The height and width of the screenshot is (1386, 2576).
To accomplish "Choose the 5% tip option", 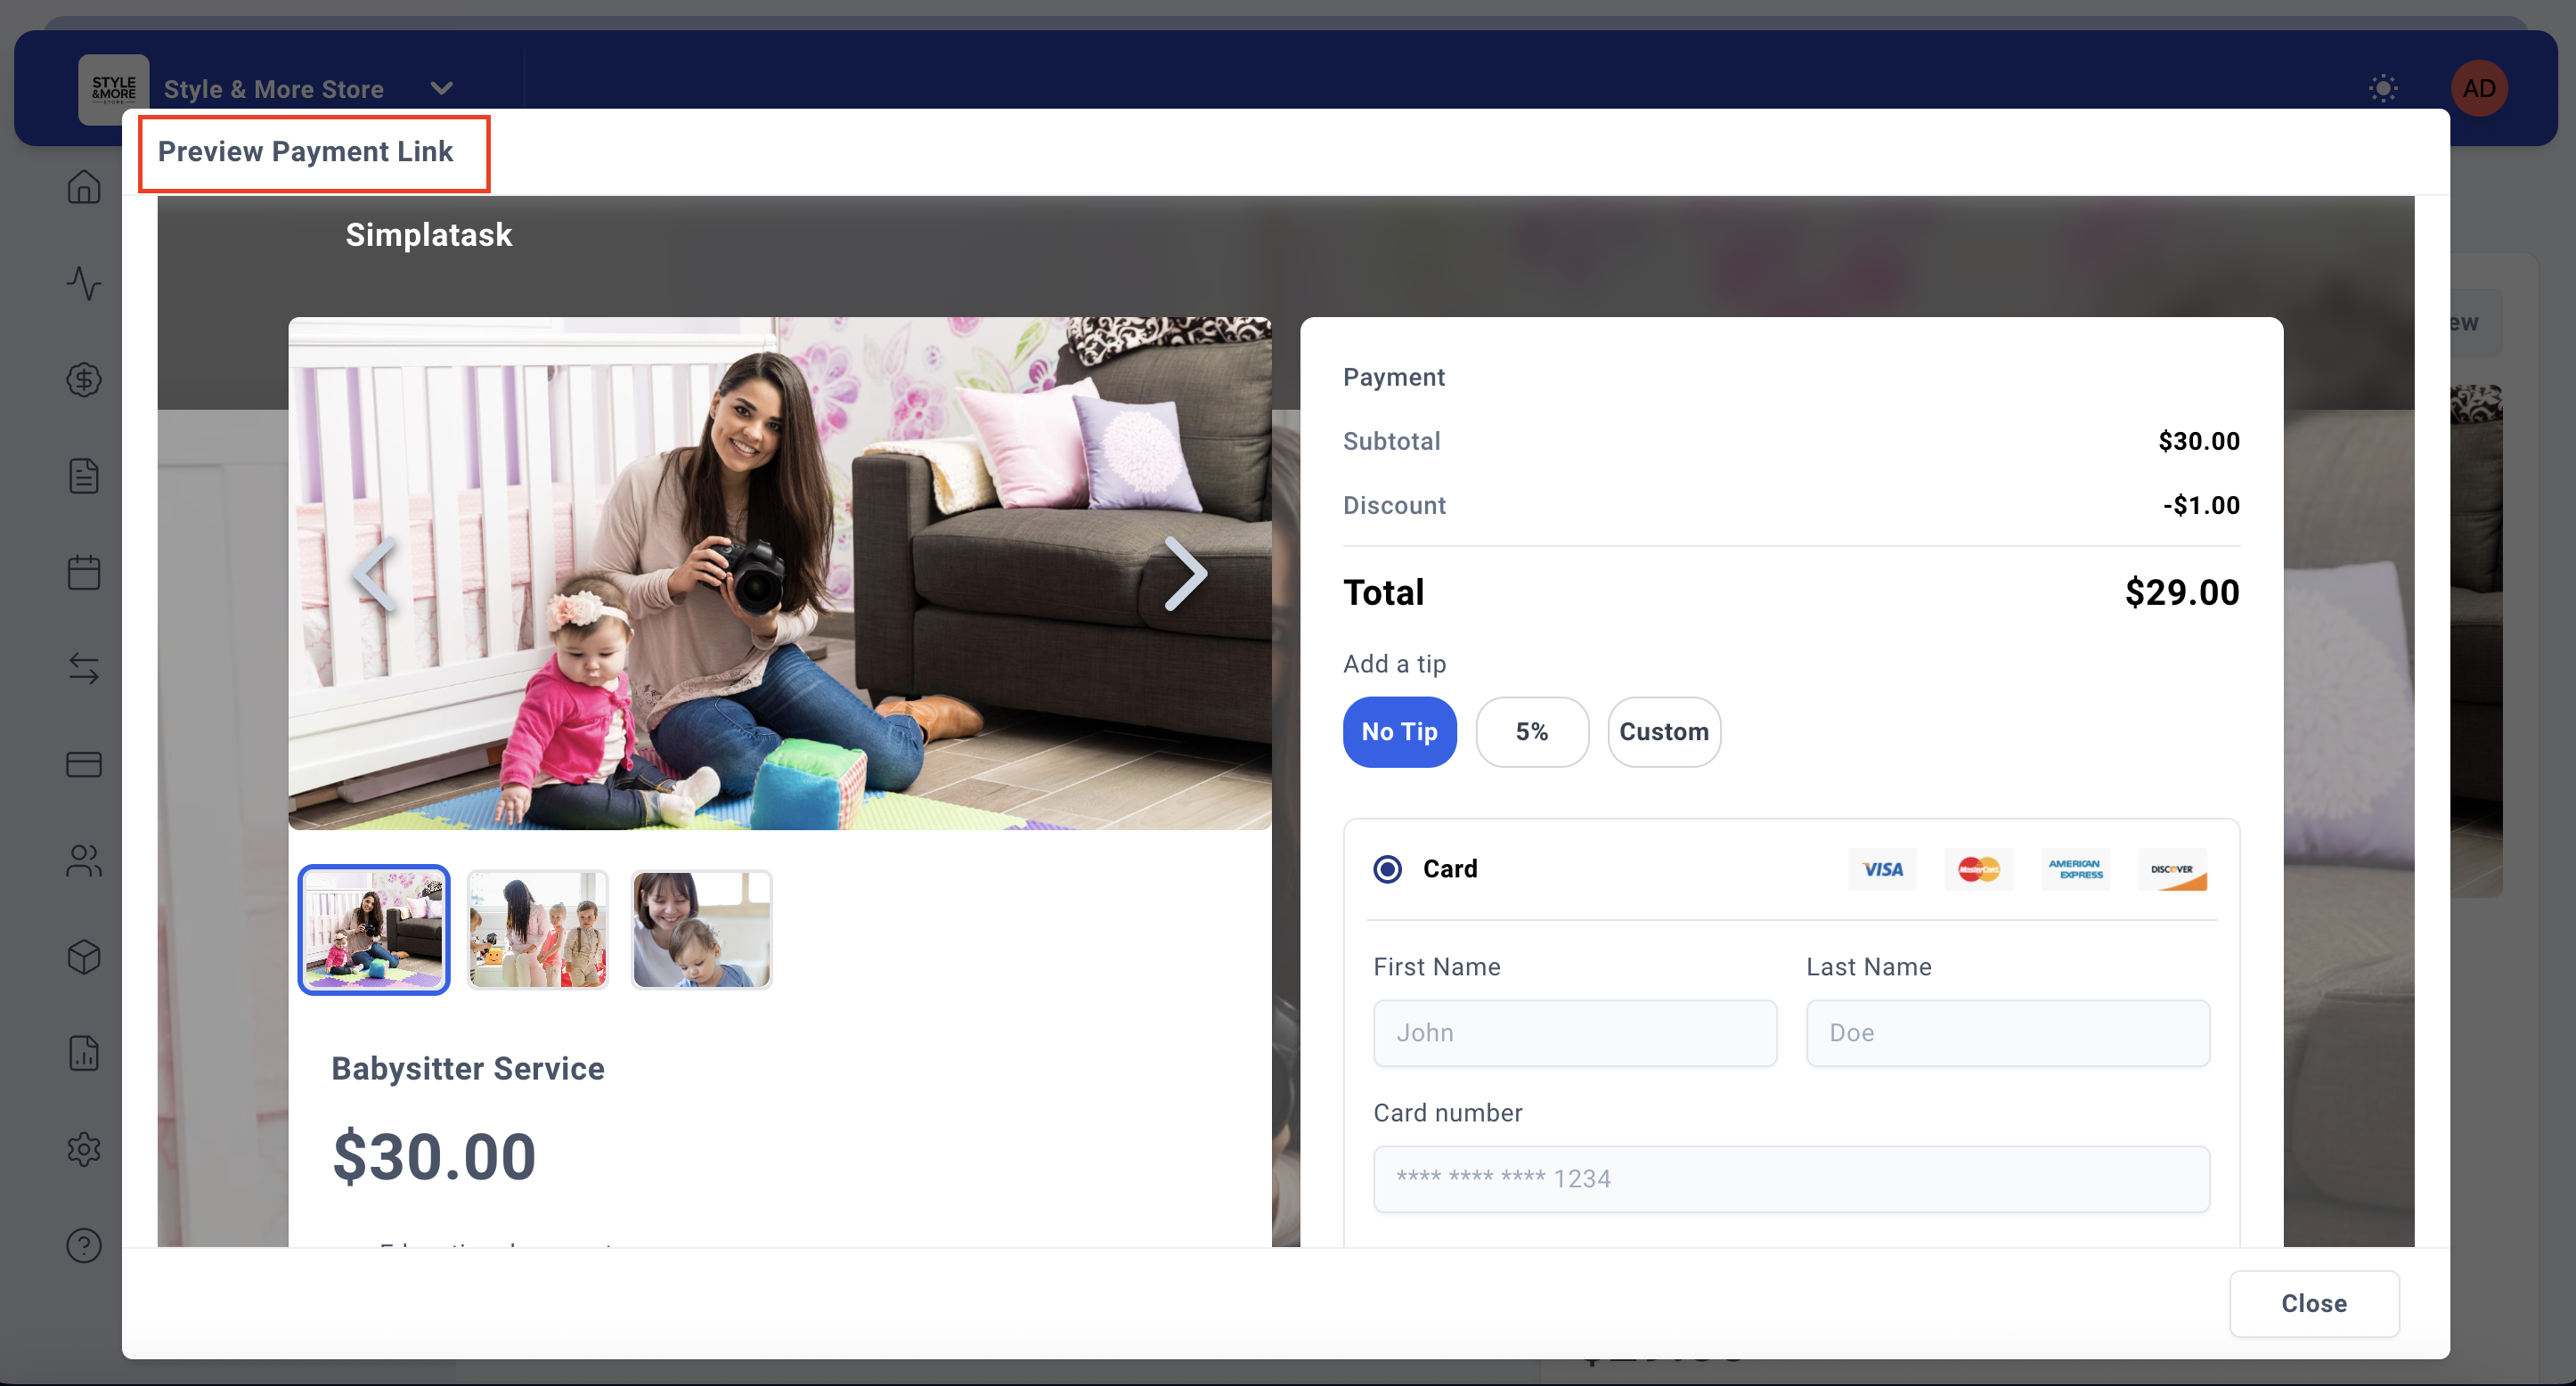I will click(1531, 732).
